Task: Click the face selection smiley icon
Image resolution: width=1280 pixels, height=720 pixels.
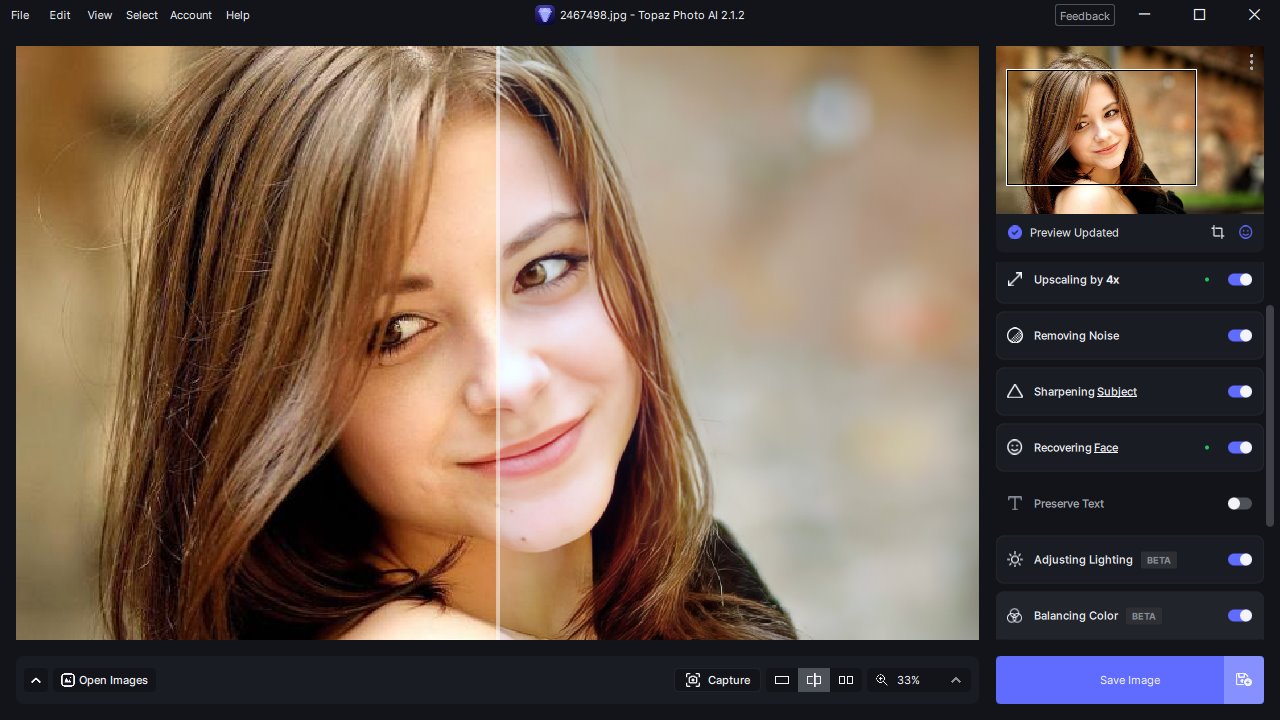Action: point(1246,232)
